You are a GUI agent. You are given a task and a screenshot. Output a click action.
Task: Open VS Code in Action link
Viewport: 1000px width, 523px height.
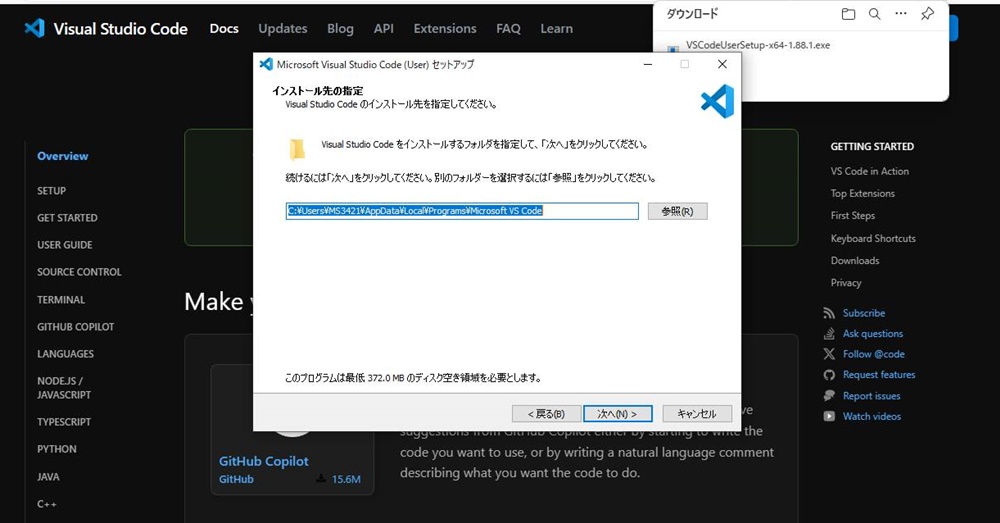click(869, 171)
